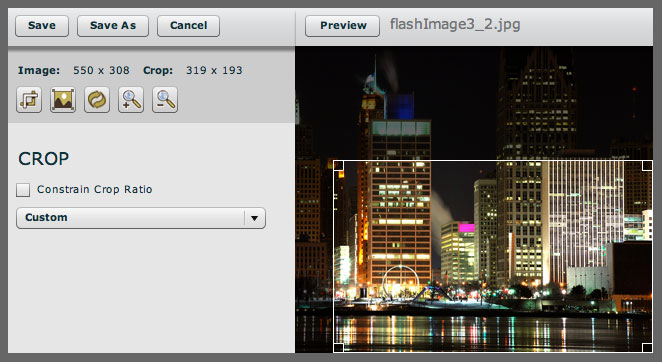This screenshot has height=362, width=662.
Task: Zoom in with the magnifier plus icon
Action: (x=131, y=100)
